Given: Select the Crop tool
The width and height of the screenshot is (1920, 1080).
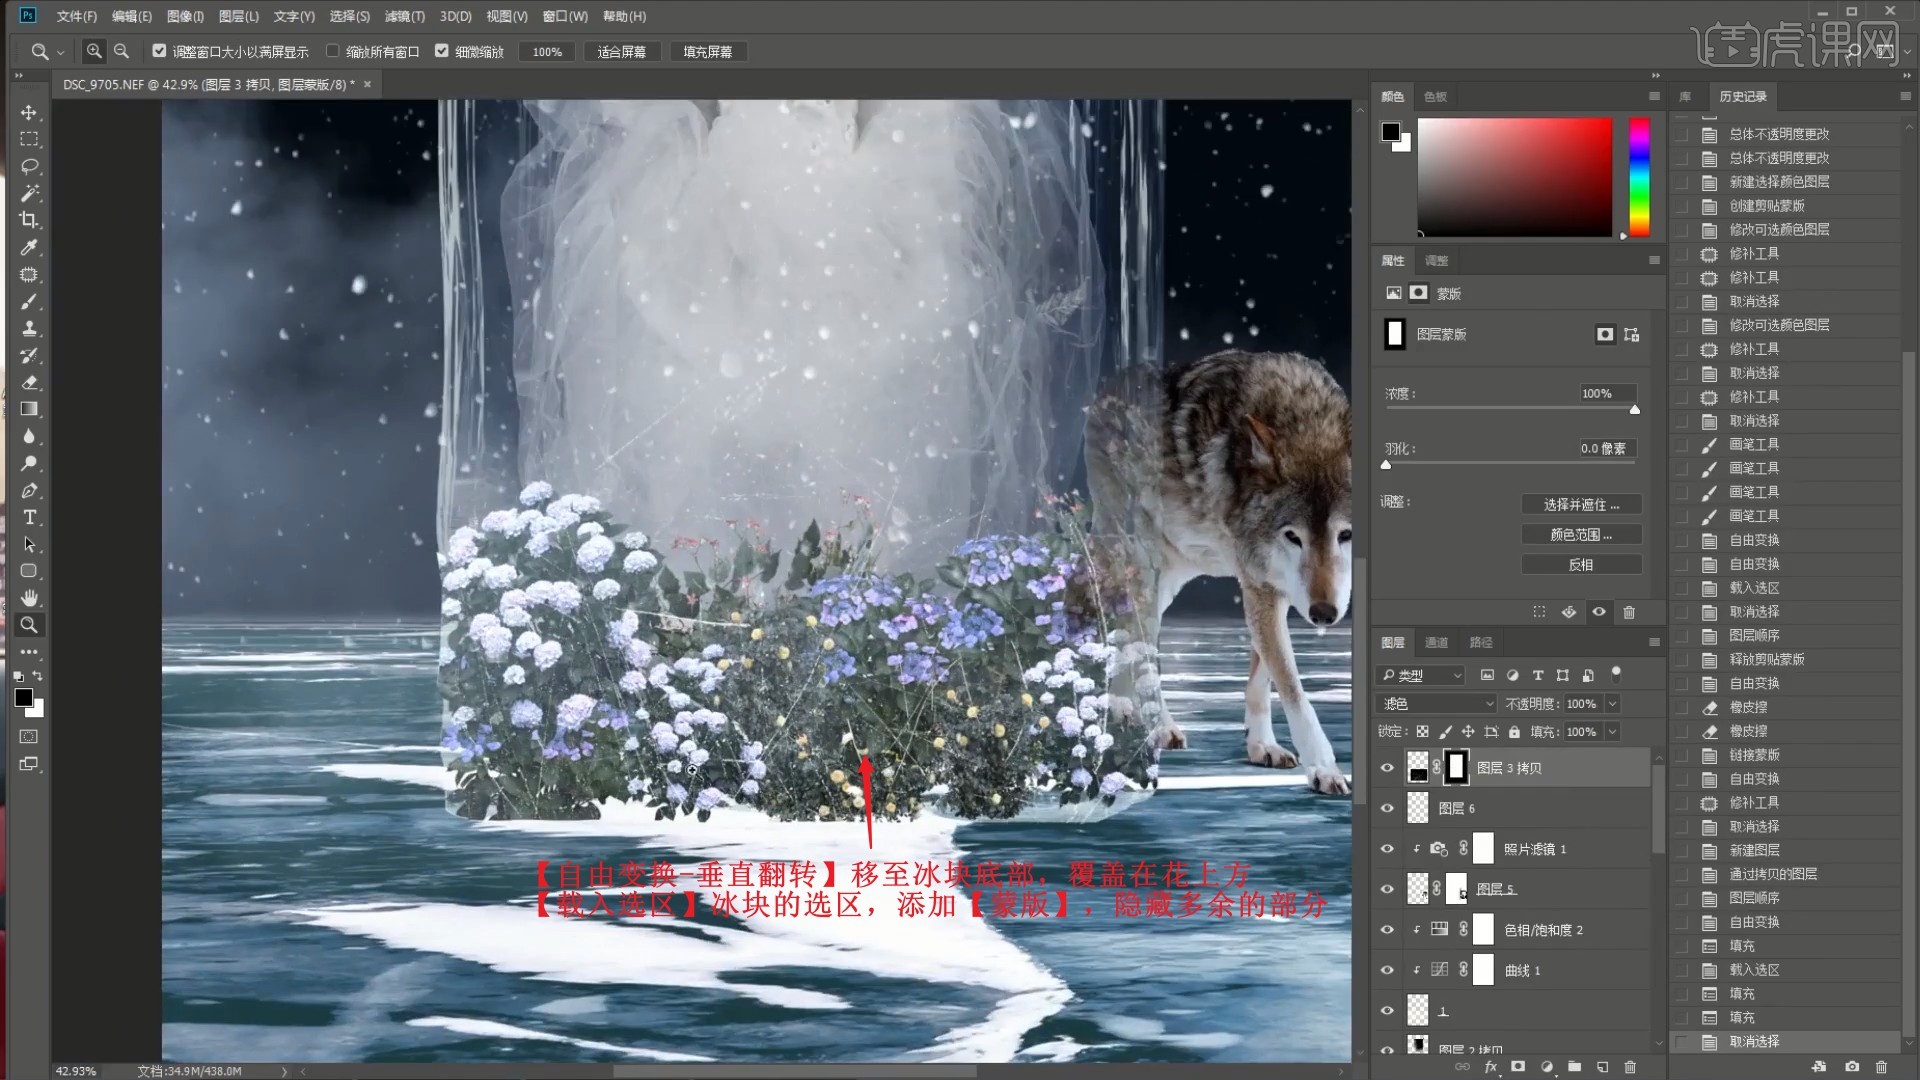Looking at the screenshot, I should (29, 220).
